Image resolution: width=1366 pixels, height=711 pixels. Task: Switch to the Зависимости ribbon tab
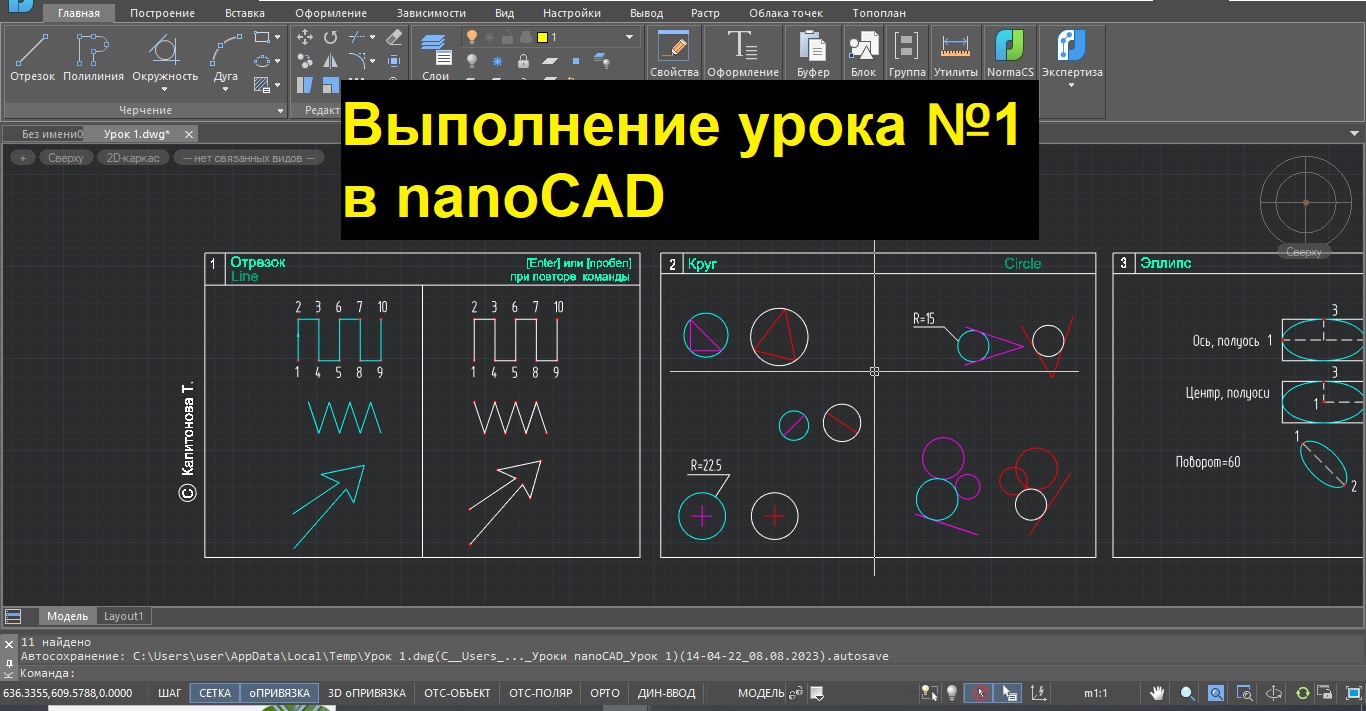[430, 13]
